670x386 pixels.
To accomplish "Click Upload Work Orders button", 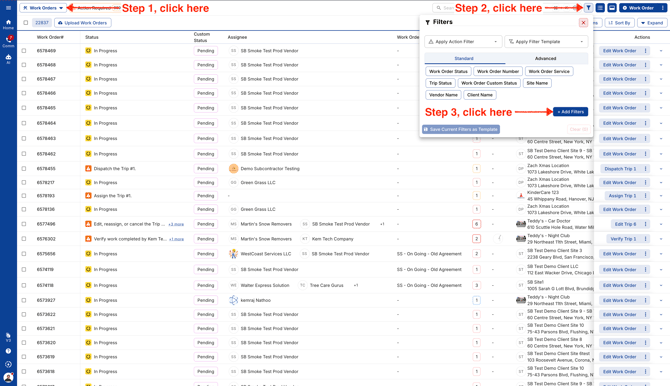I will [x=83, y=23].
